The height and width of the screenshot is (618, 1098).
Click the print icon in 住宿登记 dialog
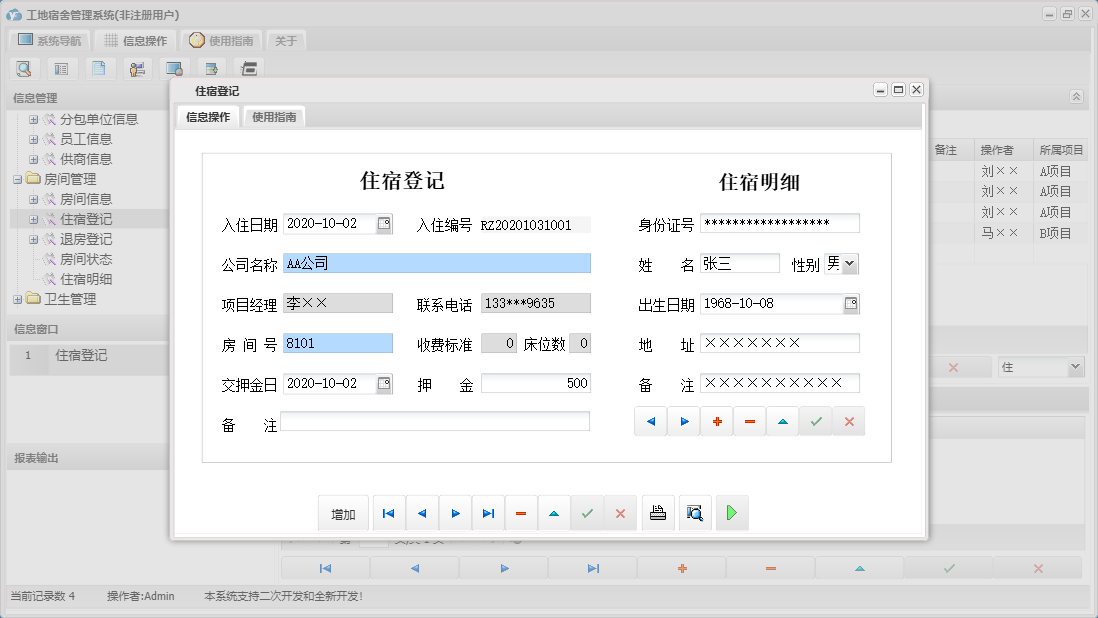click(x=657, y=512)
